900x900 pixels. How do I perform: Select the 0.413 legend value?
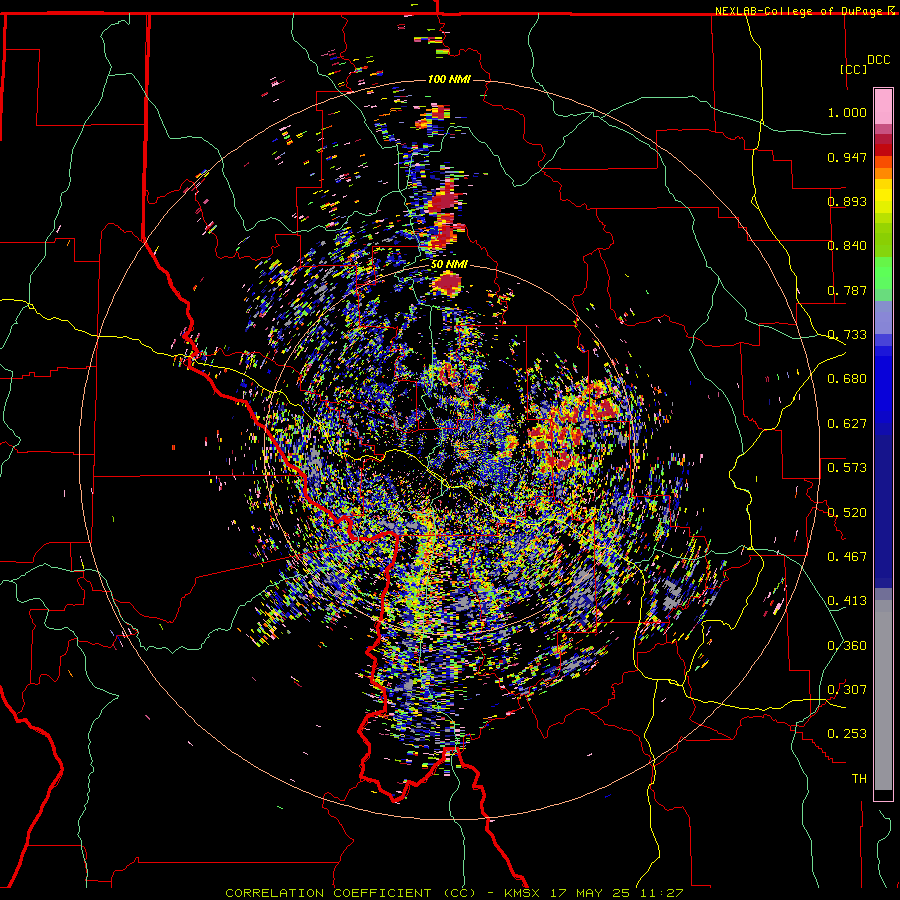[x=847, y=601]
